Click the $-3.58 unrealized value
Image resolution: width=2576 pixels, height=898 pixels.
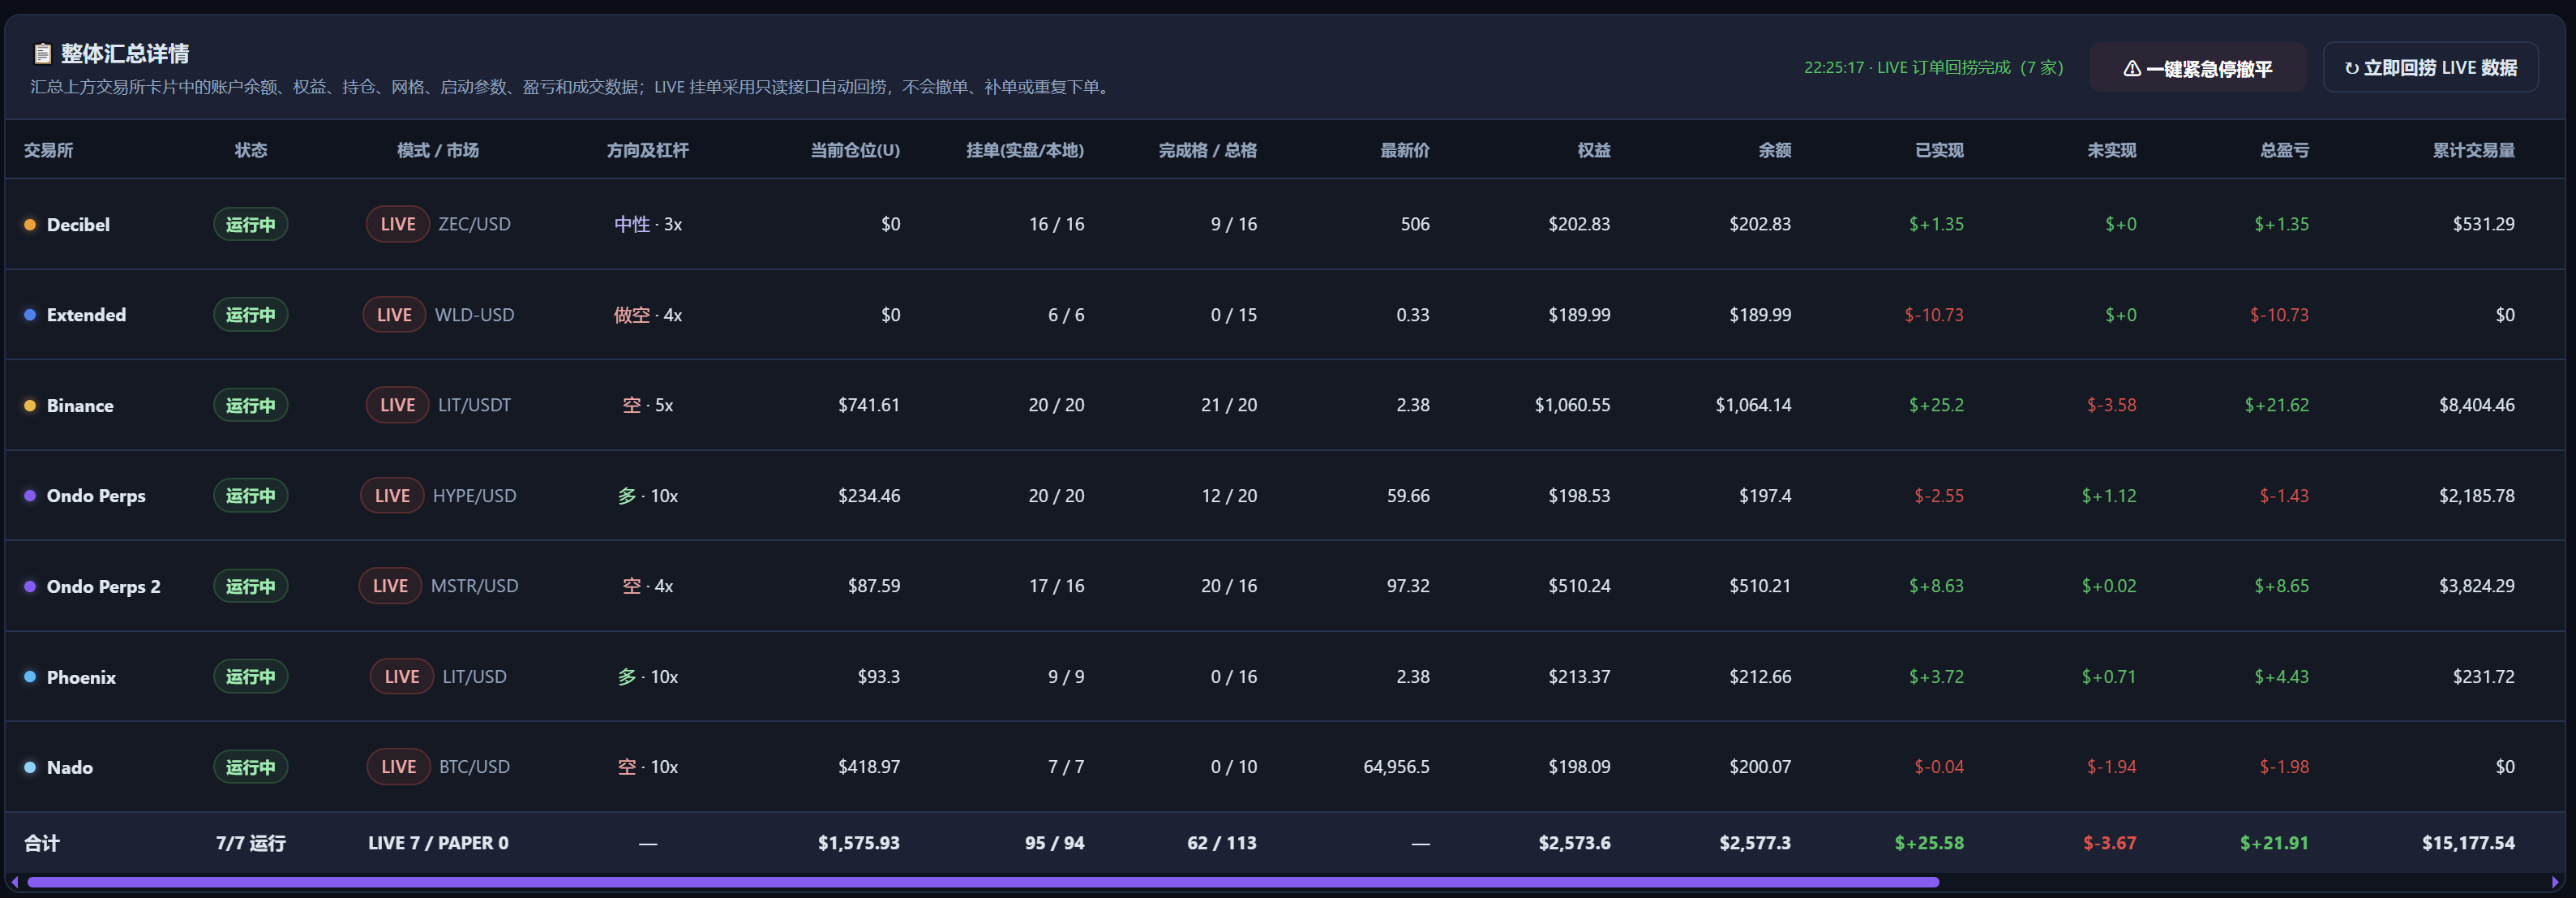(2111, 405)
